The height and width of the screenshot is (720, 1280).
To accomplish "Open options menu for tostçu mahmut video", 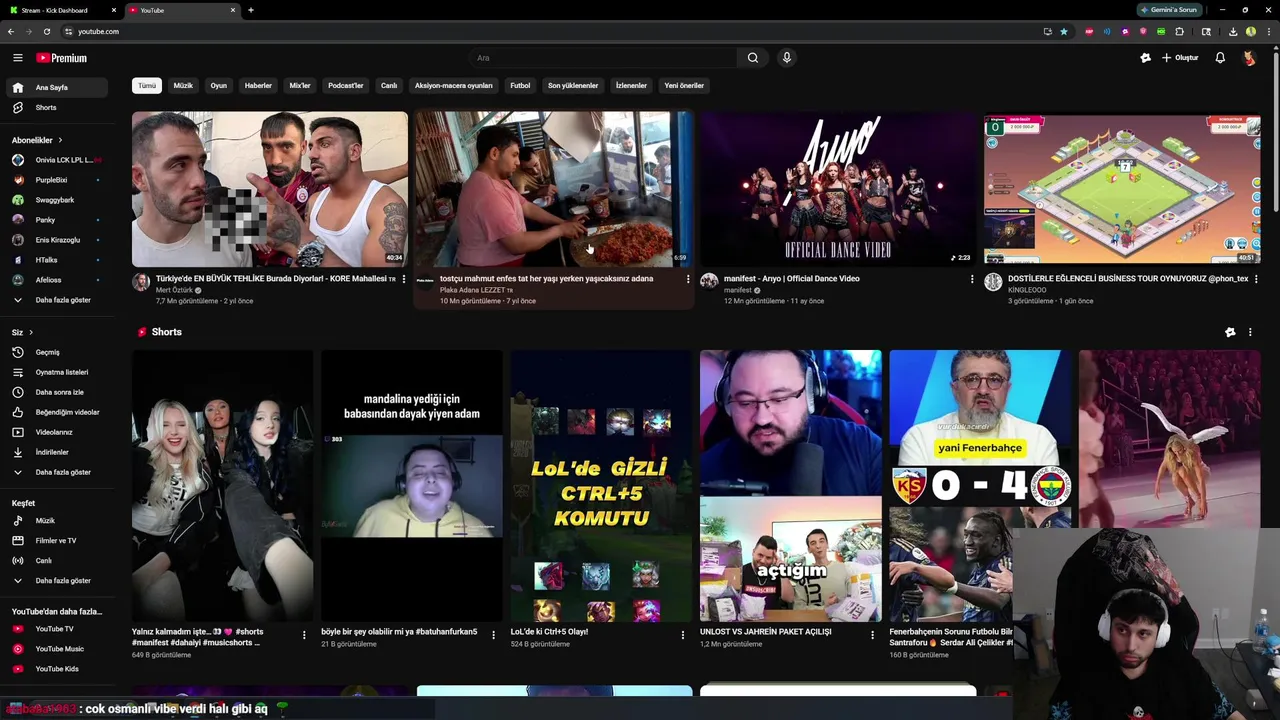I will click(688, 279).
